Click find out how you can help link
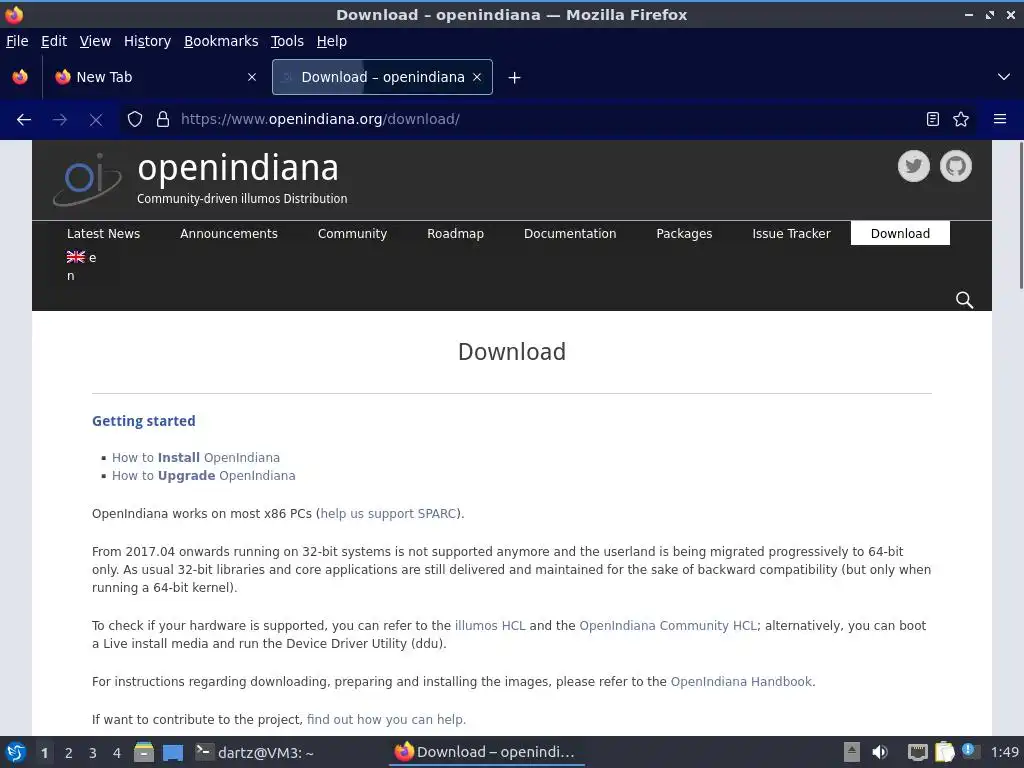Viewport: 1024px width, 768px height. [386, 719]
